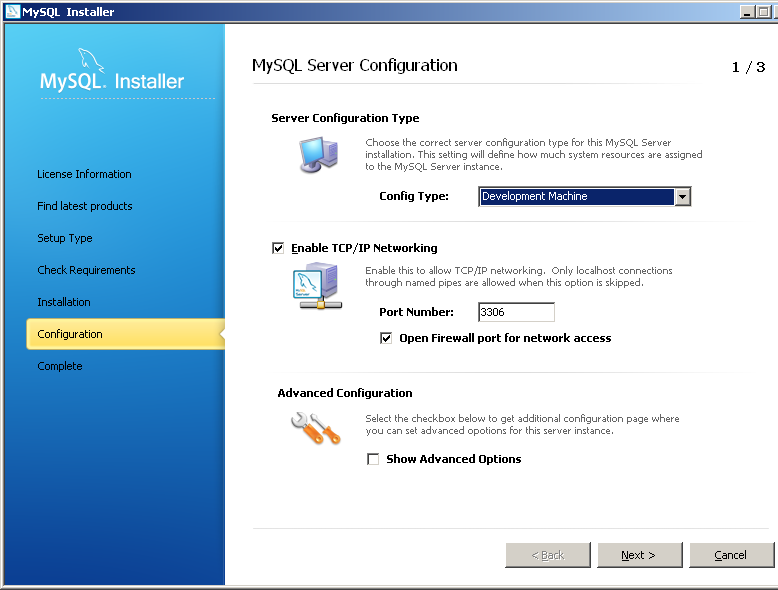
Task: Go to License Information step
Action: (x=84, y=174)
